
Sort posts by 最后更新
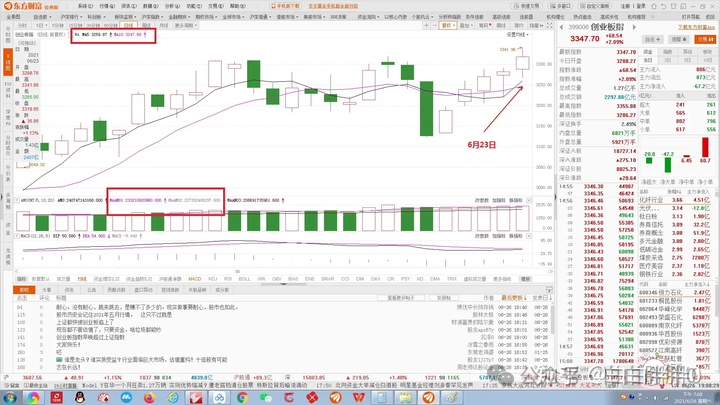click(x=512, y=298)
